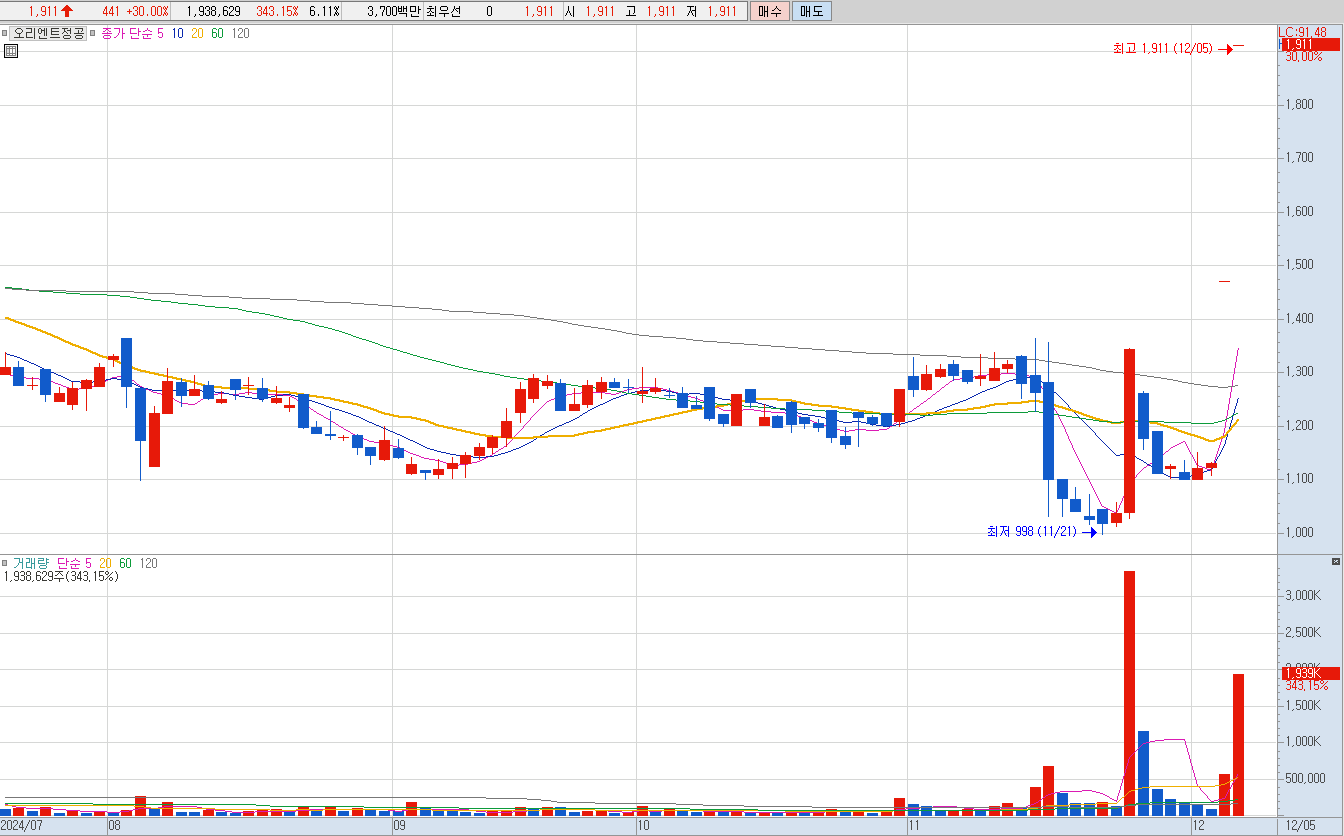
Task: Close the volume panel with its X icon
Action: click(x=1336, y=562)
